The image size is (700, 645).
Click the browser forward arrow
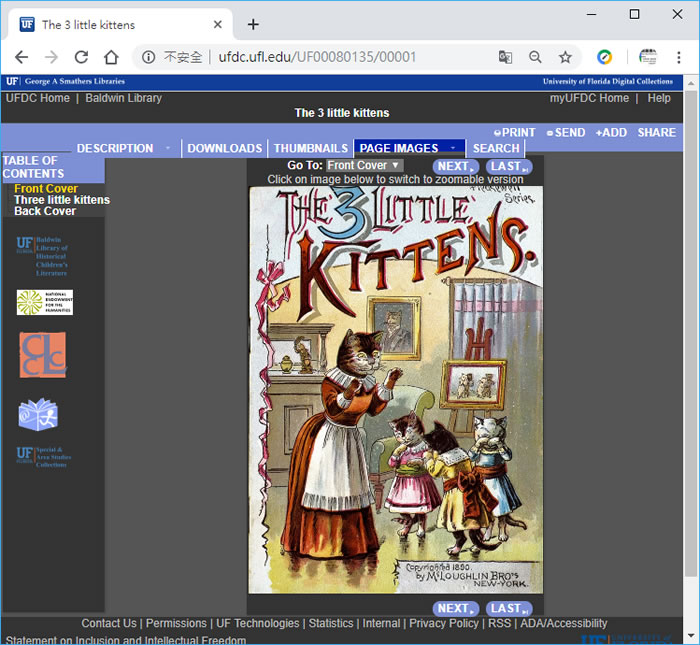[51, 57]
